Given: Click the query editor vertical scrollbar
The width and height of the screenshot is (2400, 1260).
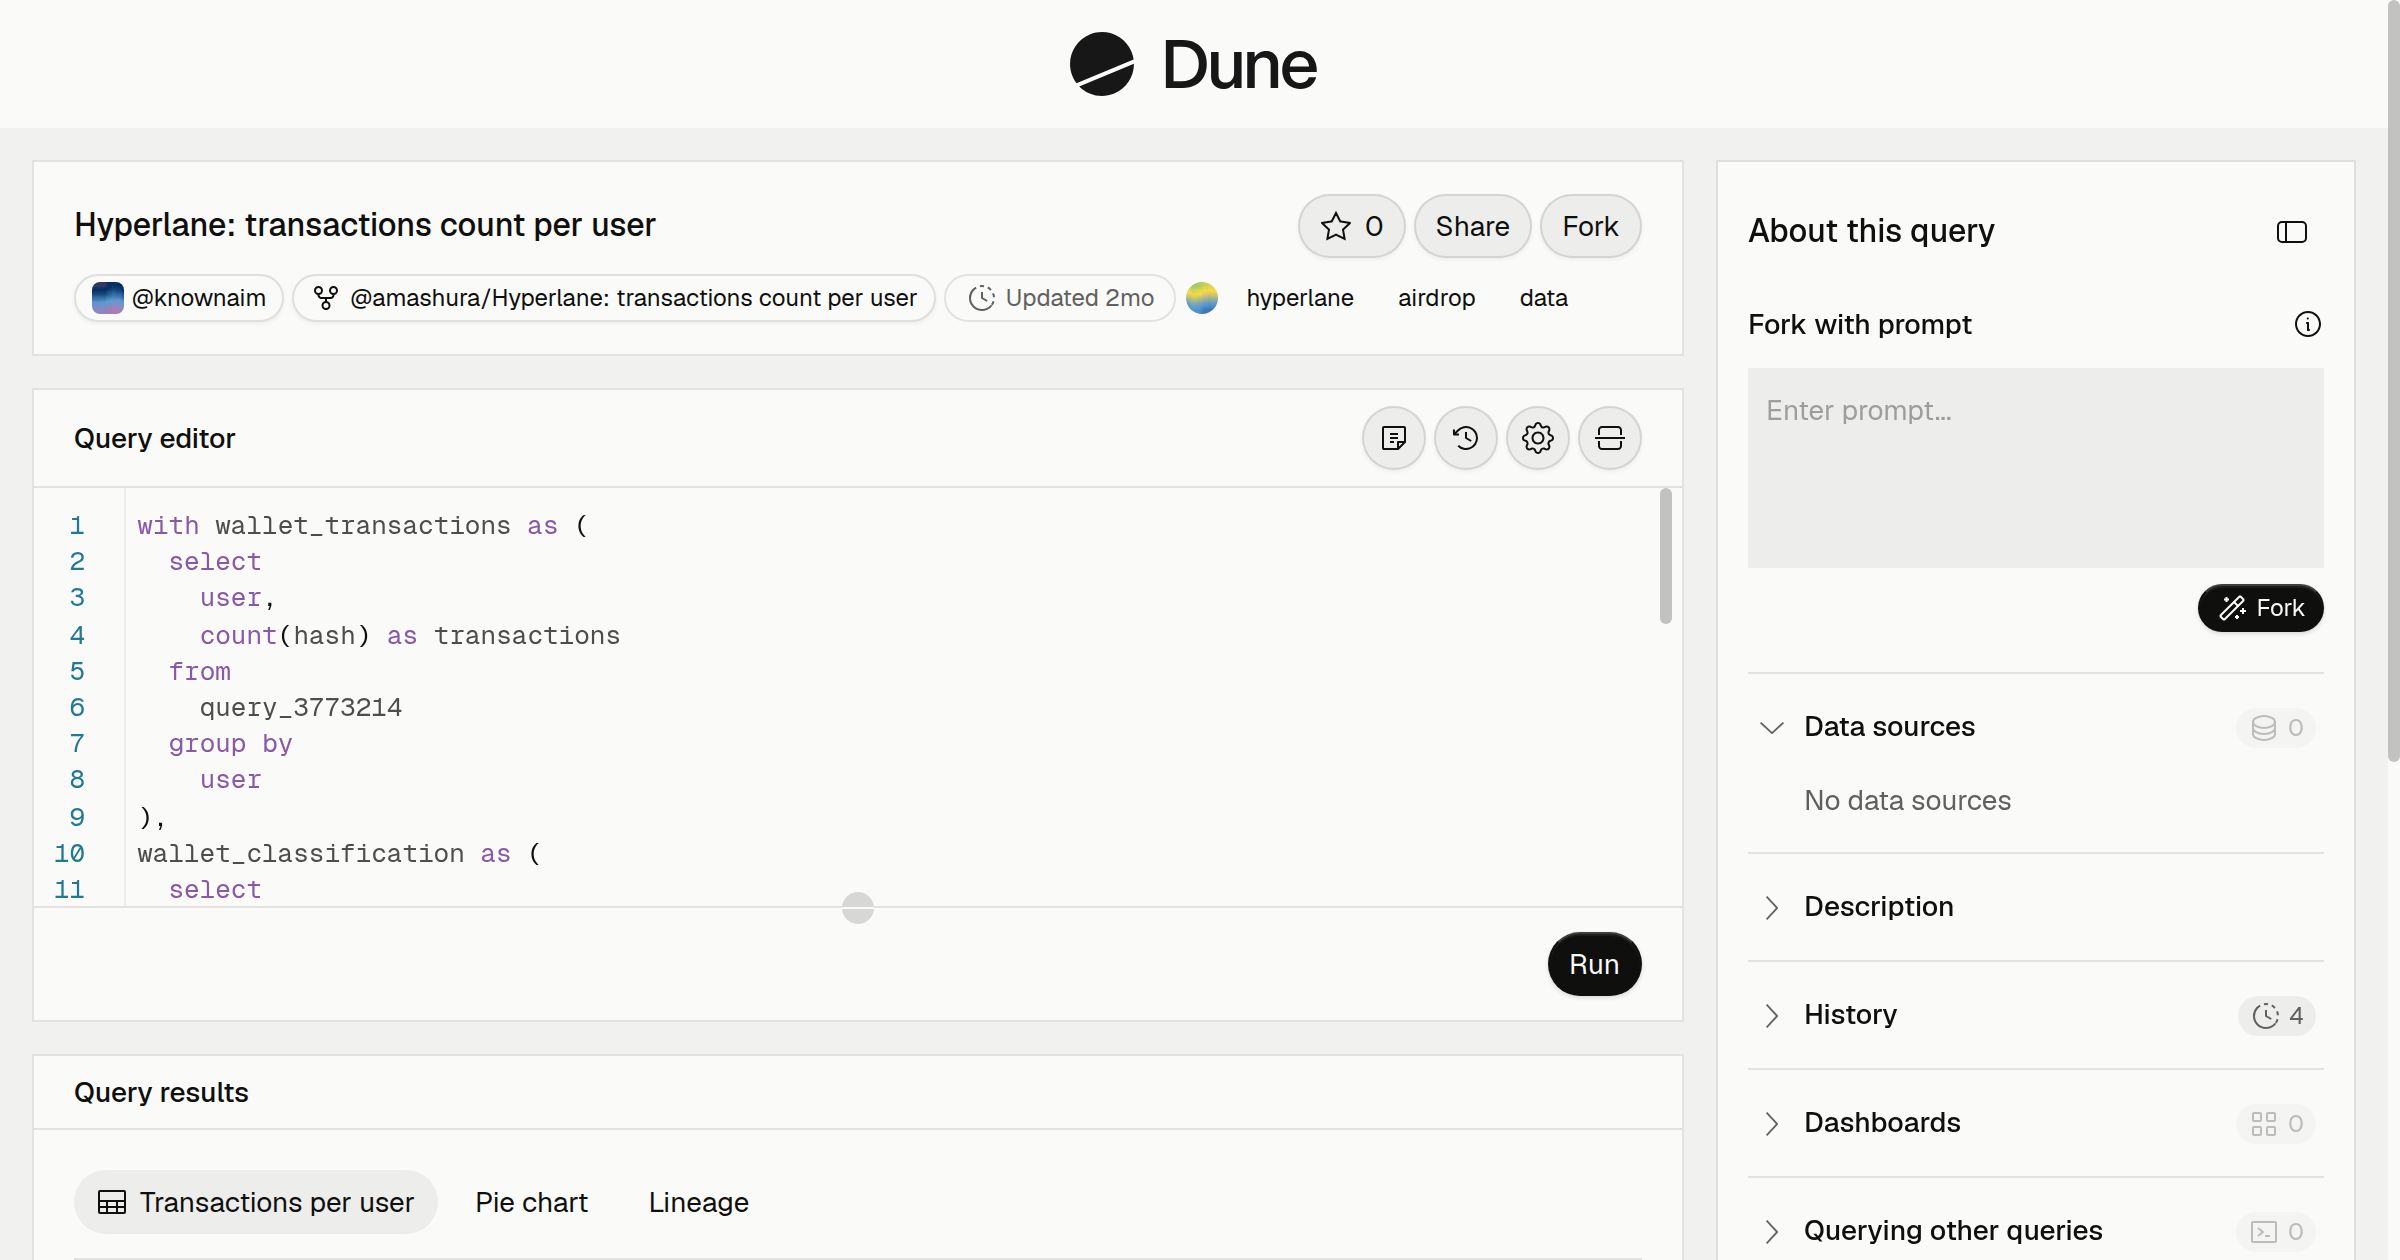Looking at the screenshot, I should click(1665, 556).
